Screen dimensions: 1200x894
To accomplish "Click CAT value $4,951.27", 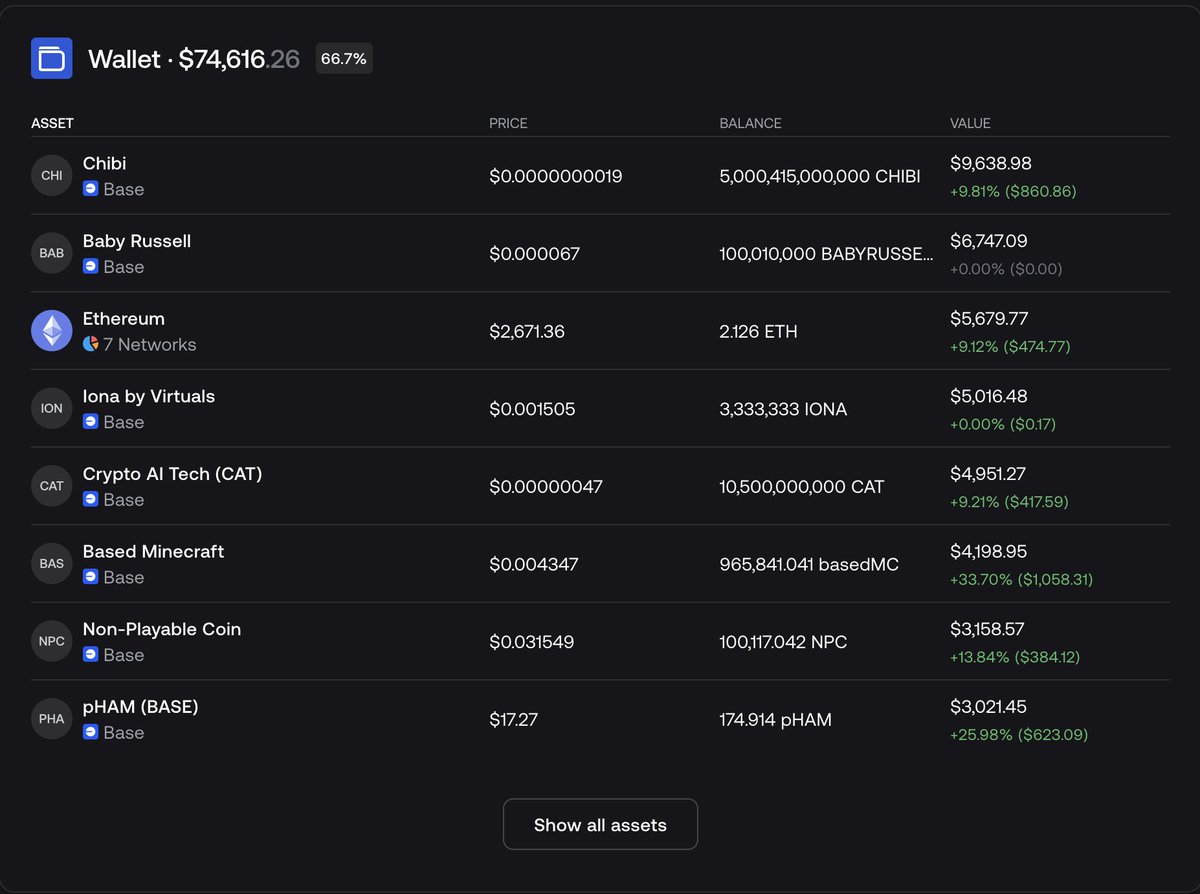I will 988,474.
